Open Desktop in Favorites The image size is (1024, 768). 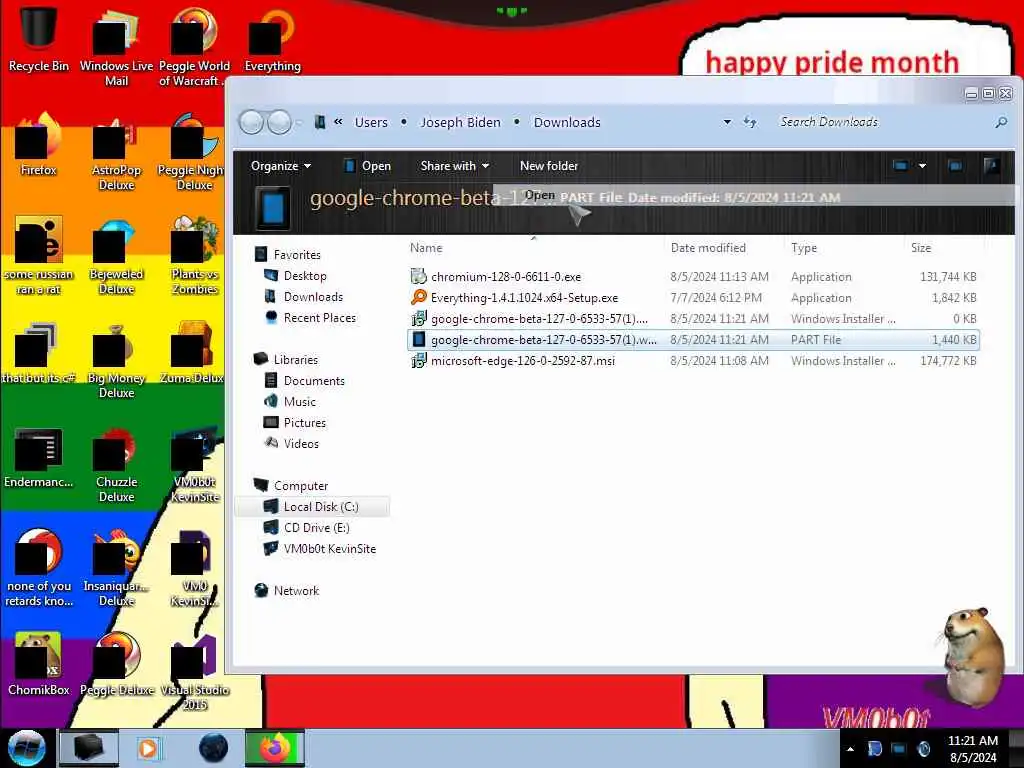295,276
